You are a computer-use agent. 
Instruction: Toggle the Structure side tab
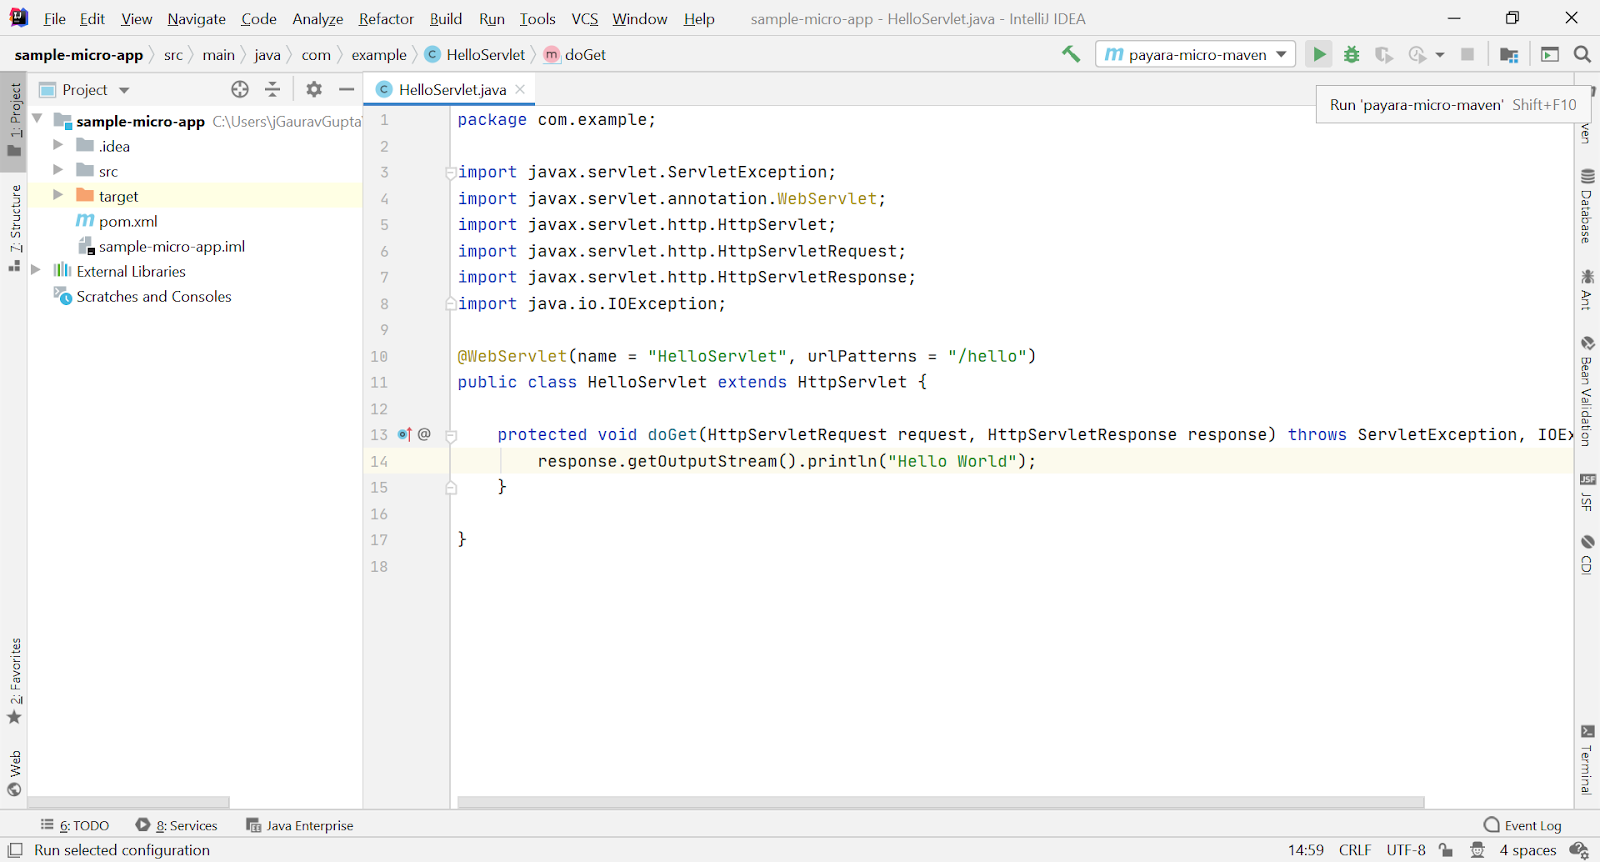(14, 228)
